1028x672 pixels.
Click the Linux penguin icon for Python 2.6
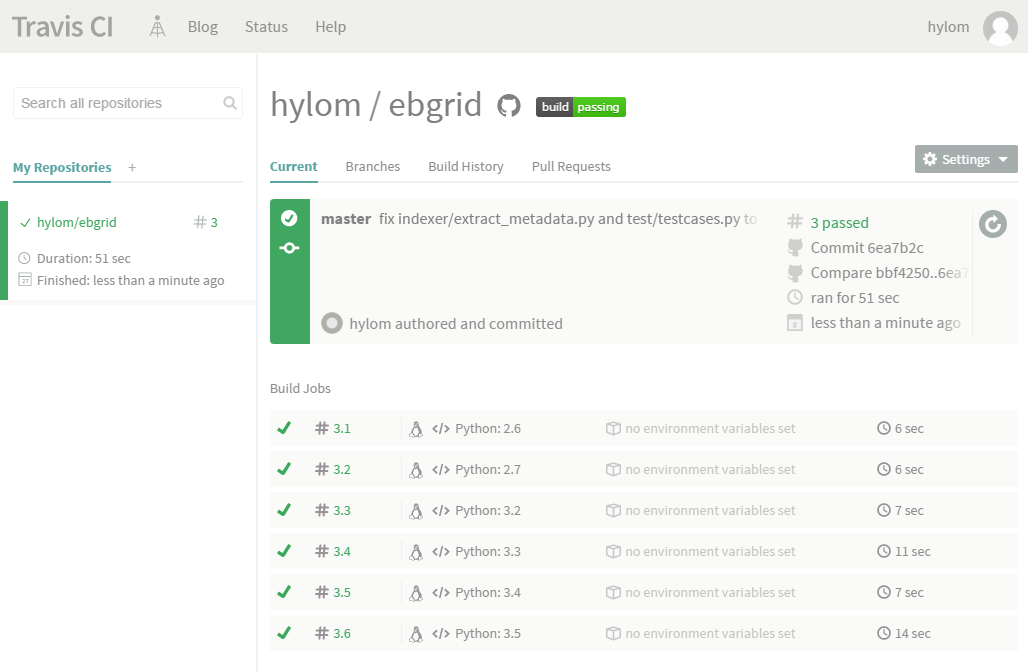(x=416, y=429)
